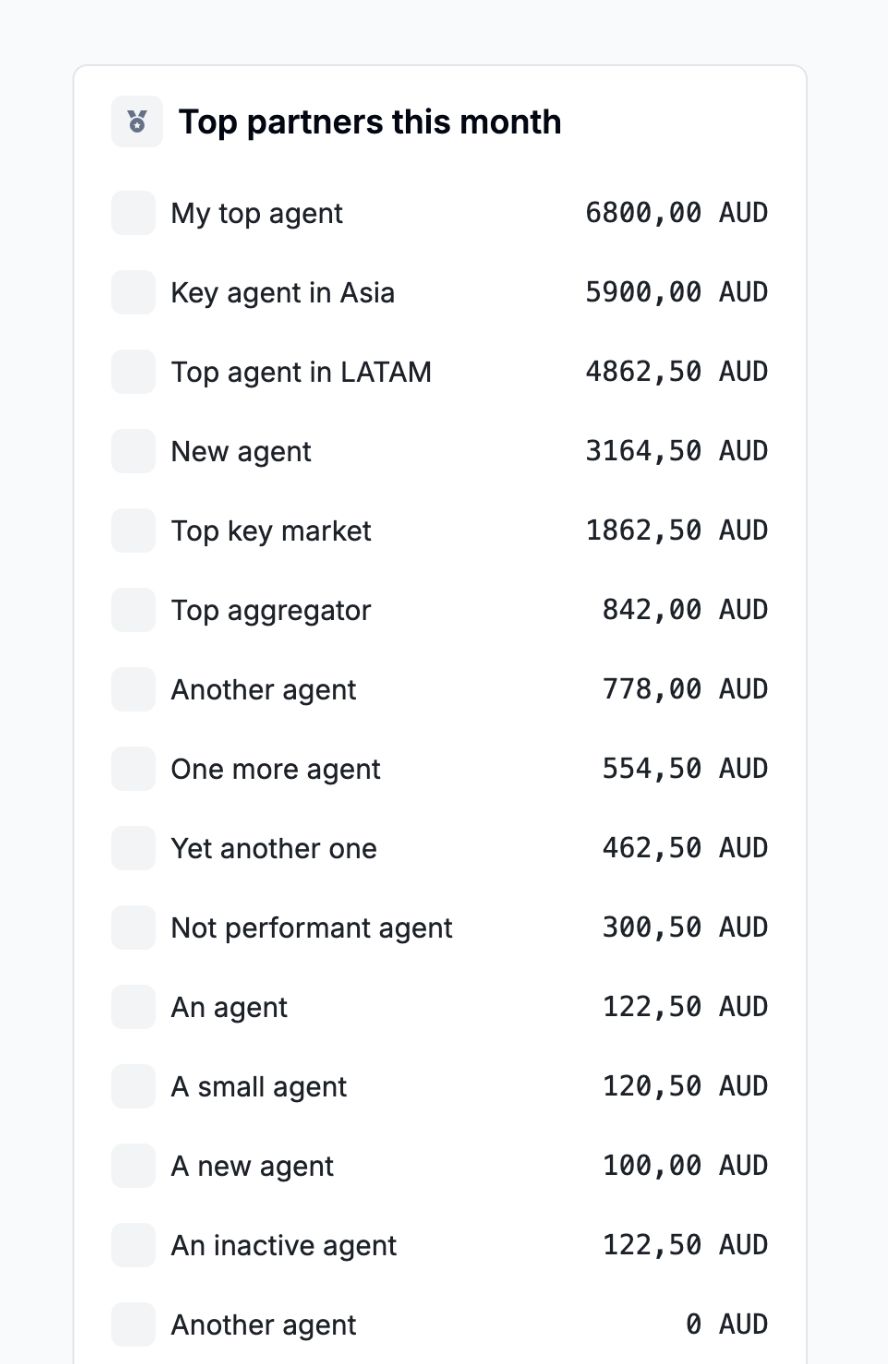Click the avatar placeholder for My top agent
Image resolution: width=888 pixels, height=1364 pixels.
tap(133, 213)
